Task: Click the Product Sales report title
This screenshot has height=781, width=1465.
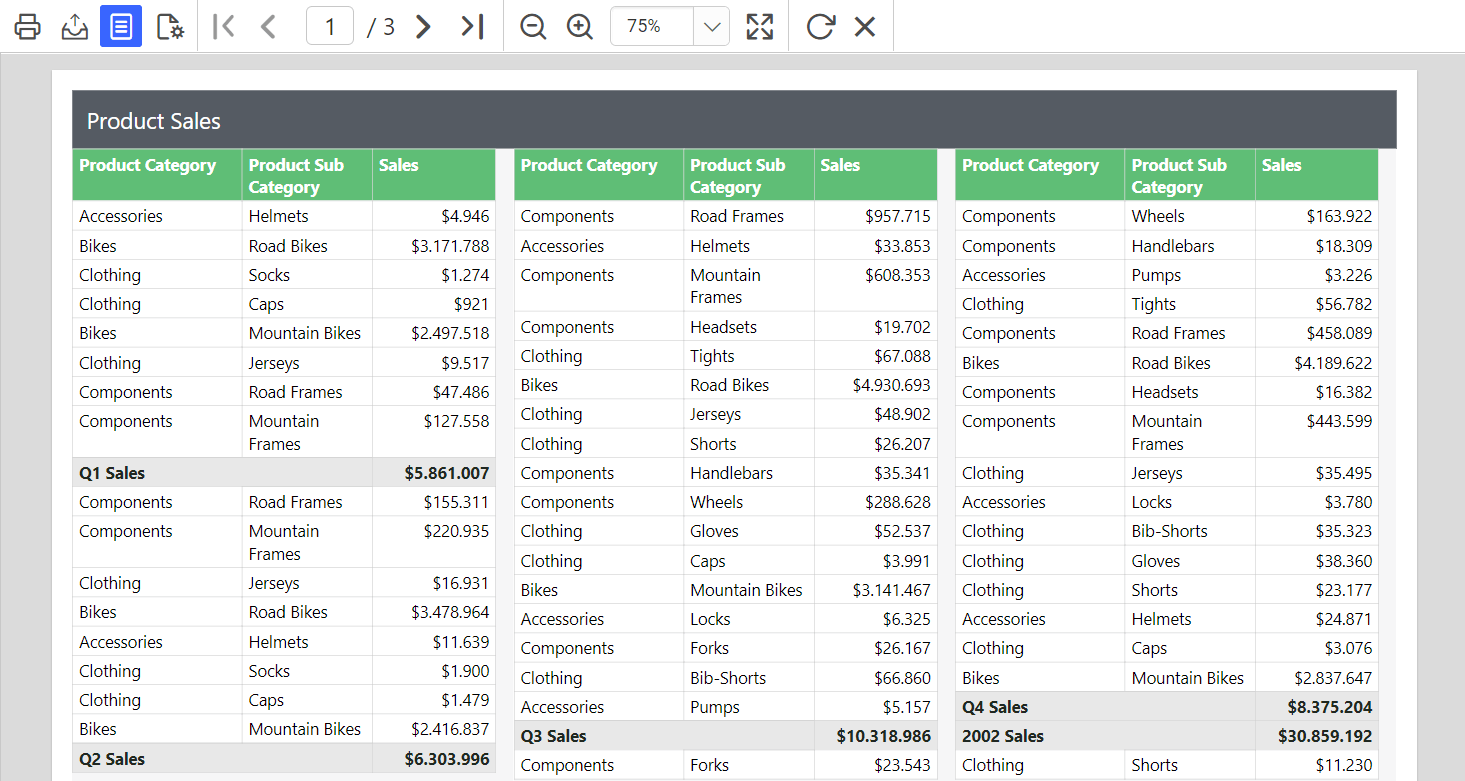Action: point(153,121)
